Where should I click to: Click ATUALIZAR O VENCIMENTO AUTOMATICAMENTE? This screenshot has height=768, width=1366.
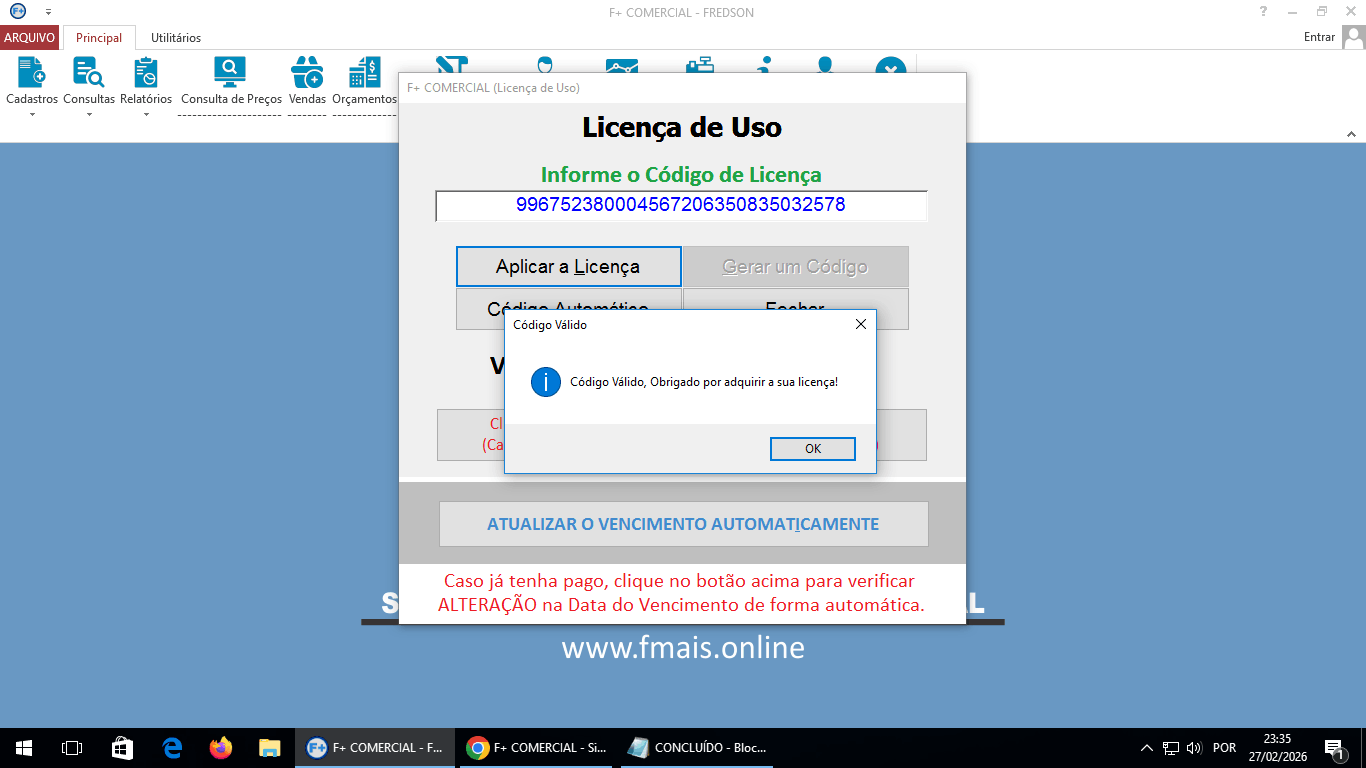683,523
